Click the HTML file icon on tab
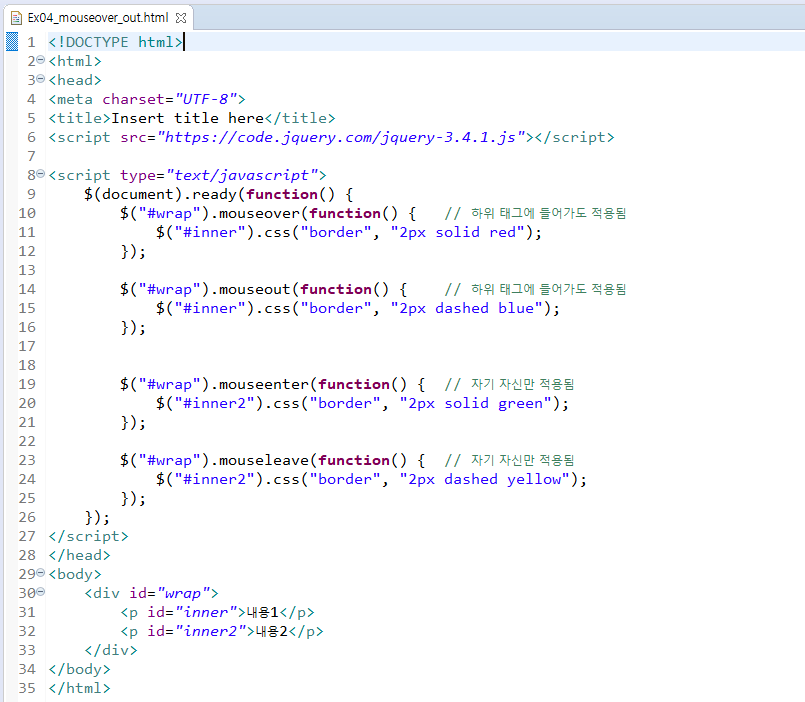 click(x=16, y=18)
